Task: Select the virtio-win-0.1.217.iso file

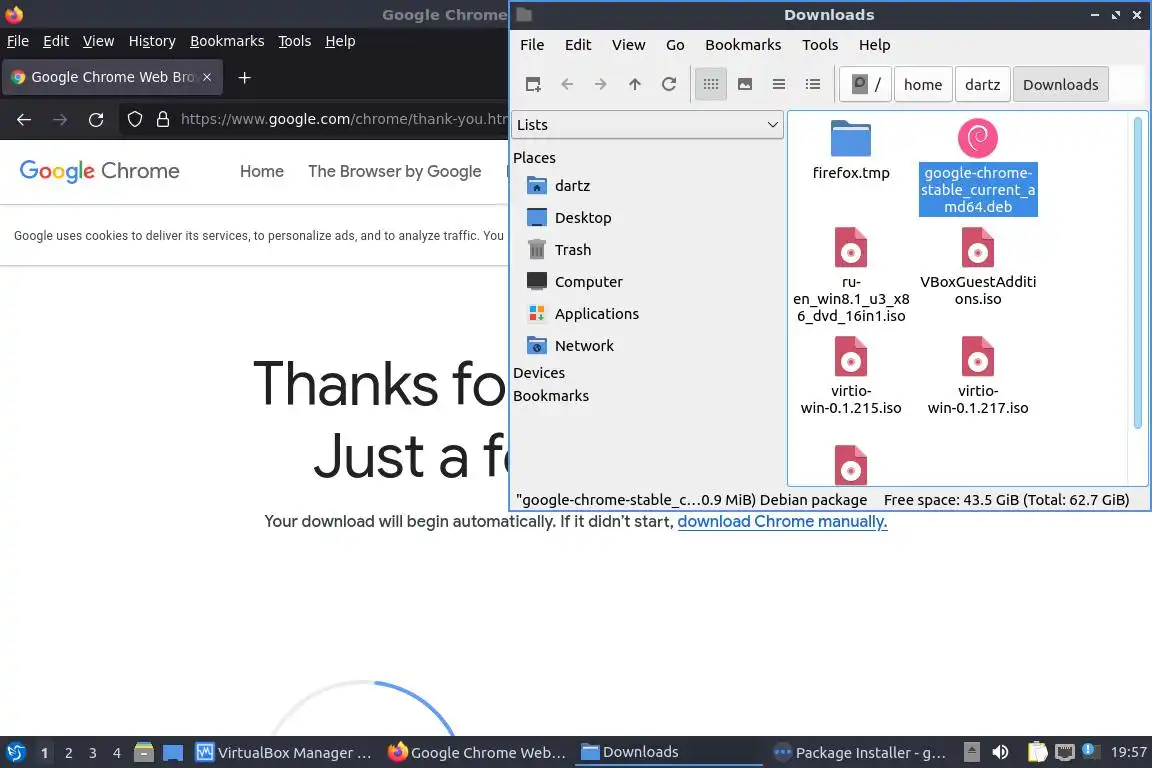Action: pyautogui.click(x=978, y=376)
